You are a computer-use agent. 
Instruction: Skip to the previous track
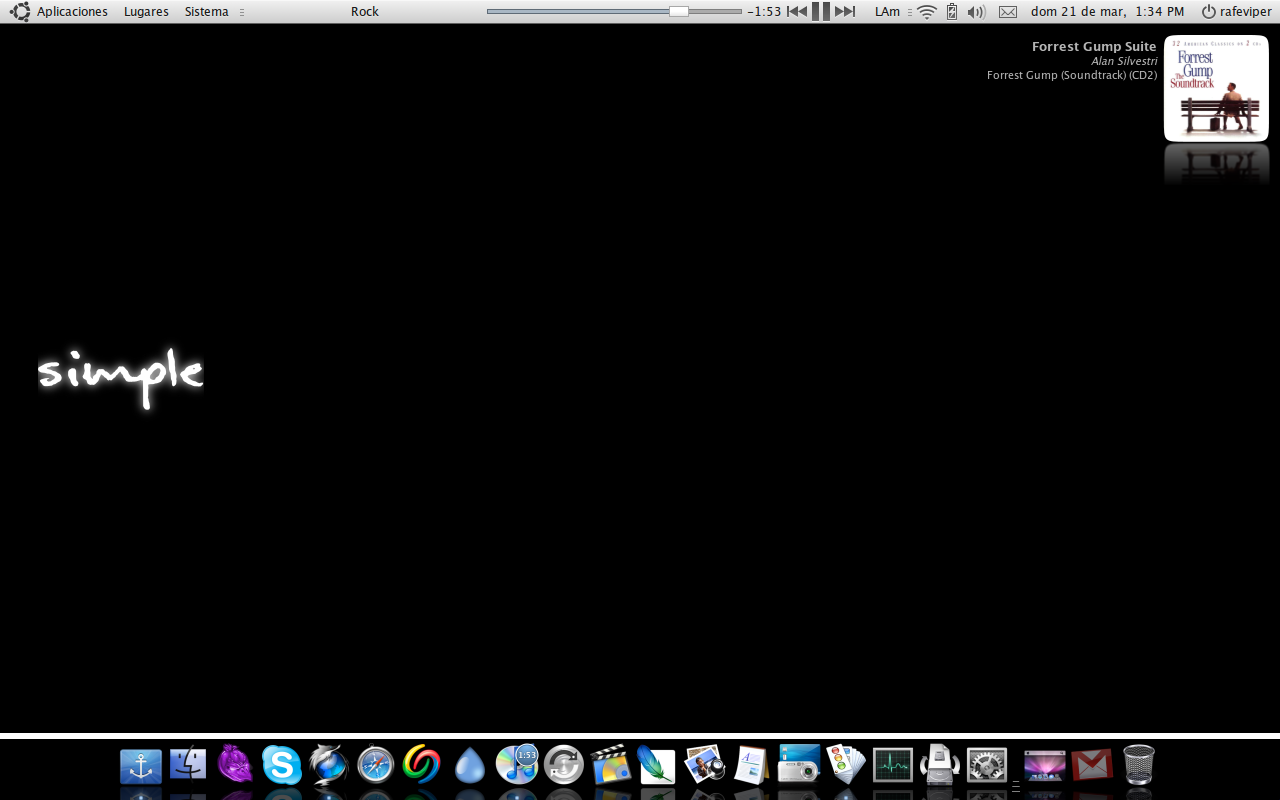click(797, 12)
